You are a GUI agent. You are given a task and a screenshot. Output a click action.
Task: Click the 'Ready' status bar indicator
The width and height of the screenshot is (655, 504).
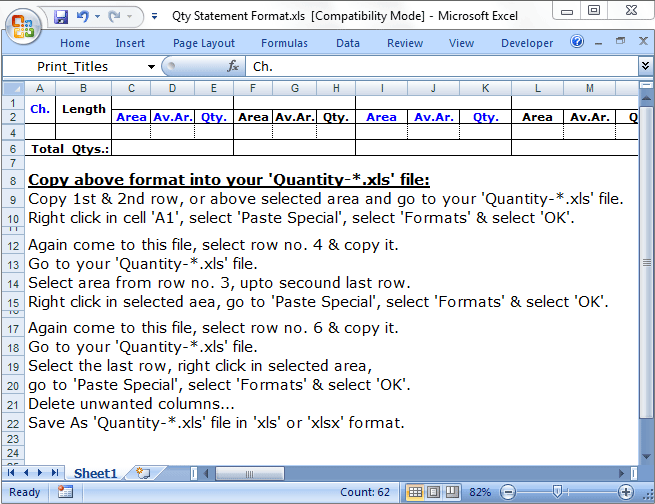point(25,492)
